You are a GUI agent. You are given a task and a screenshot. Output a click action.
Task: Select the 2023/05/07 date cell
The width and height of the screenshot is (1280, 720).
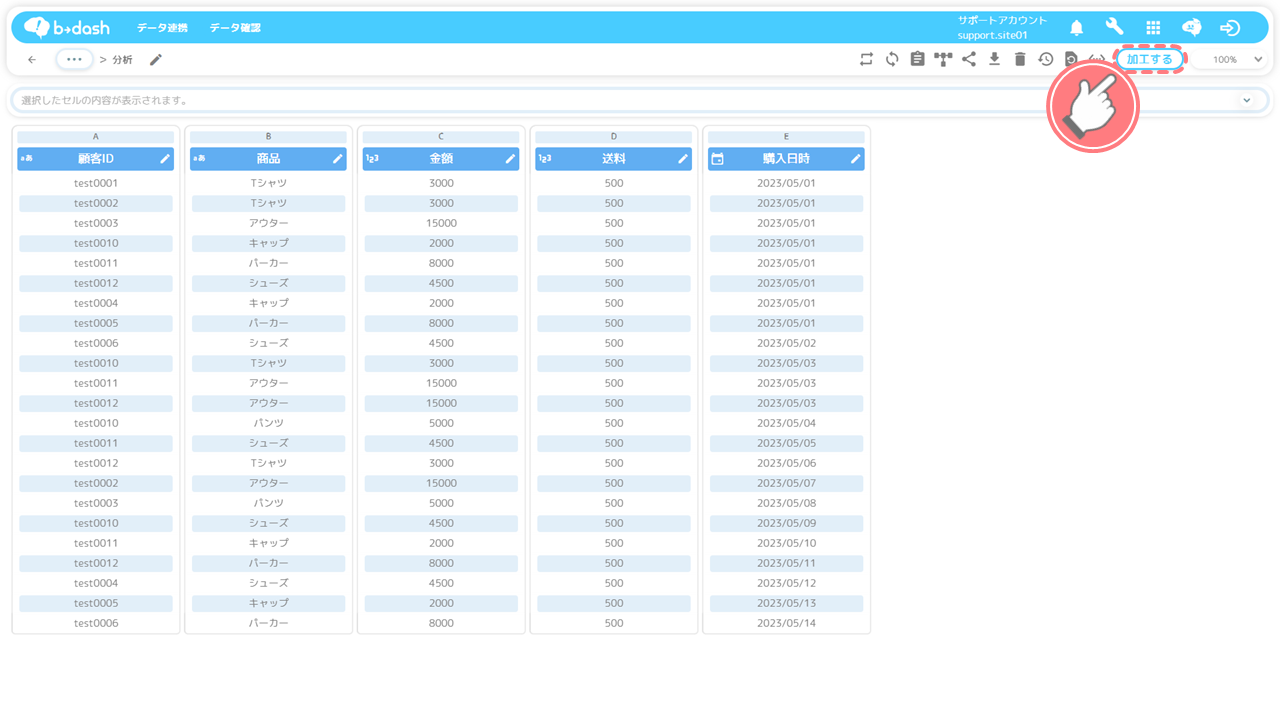[786, 483]
